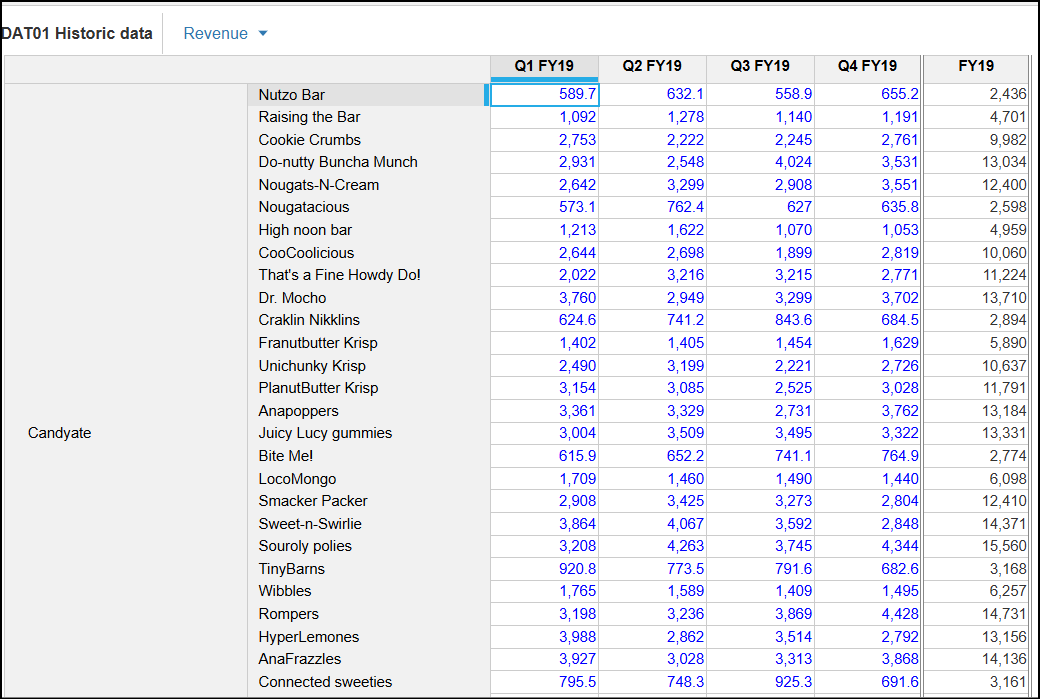Select the Franutbutter Krisp row label
The width and height of the screenshot is (1040, 699).
click(369, 343)
